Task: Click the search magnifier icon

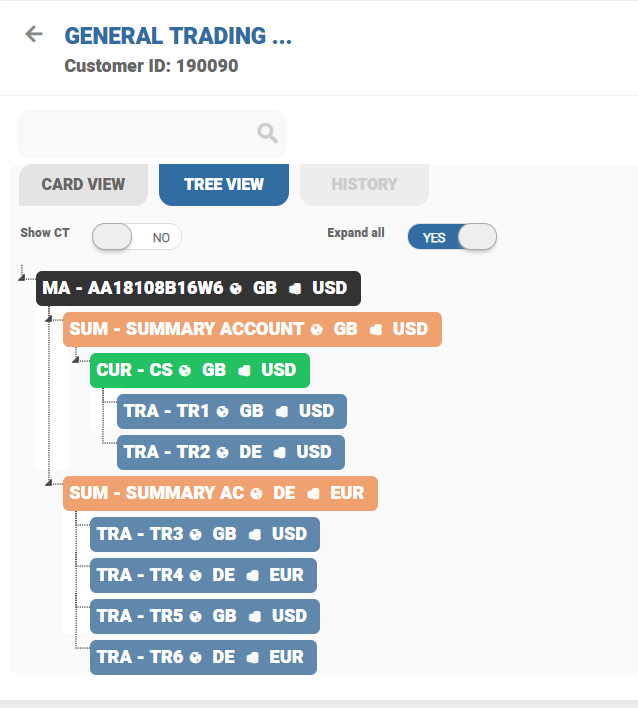Action: pyautogui.click(x=267, y=133)
